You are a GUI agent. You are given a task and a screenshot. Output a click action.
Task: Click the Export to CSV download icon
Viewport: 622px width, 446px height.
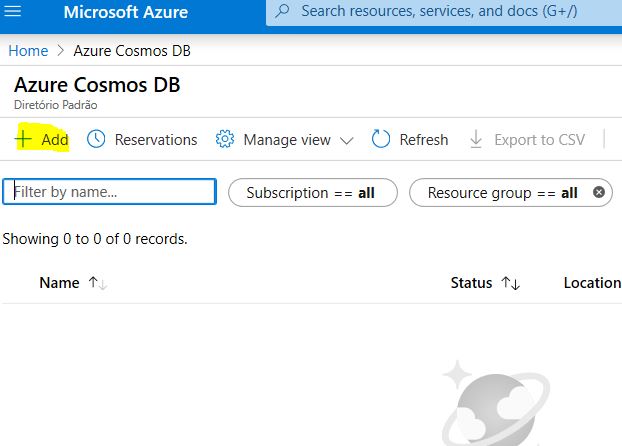(476, 139)
